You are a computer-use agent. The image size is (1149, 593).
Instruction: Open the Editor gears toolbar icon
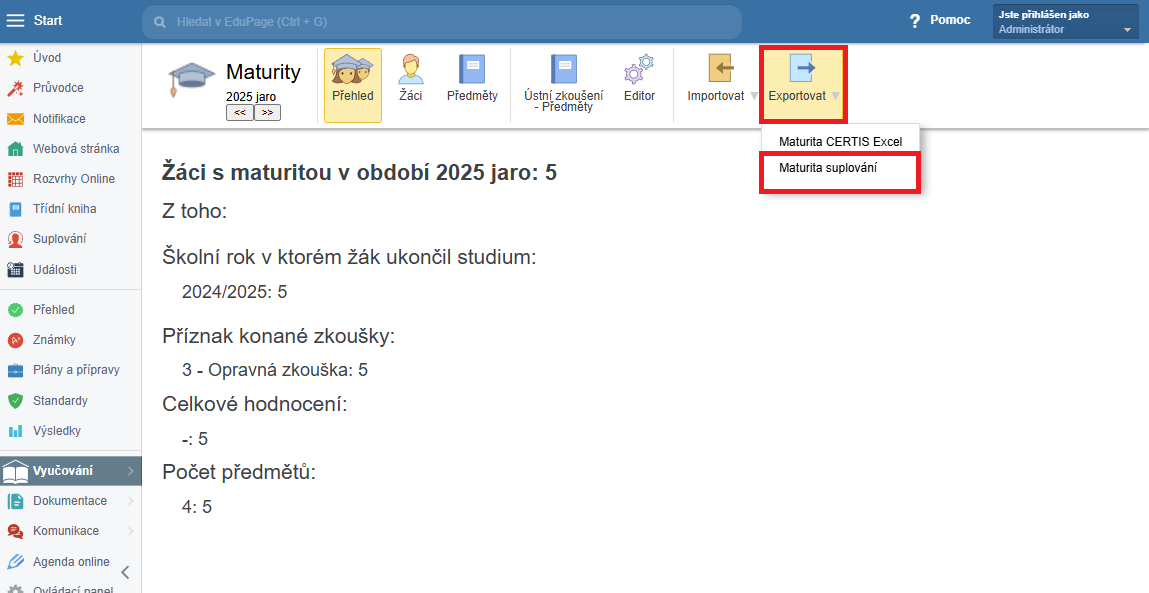point(639,70)
